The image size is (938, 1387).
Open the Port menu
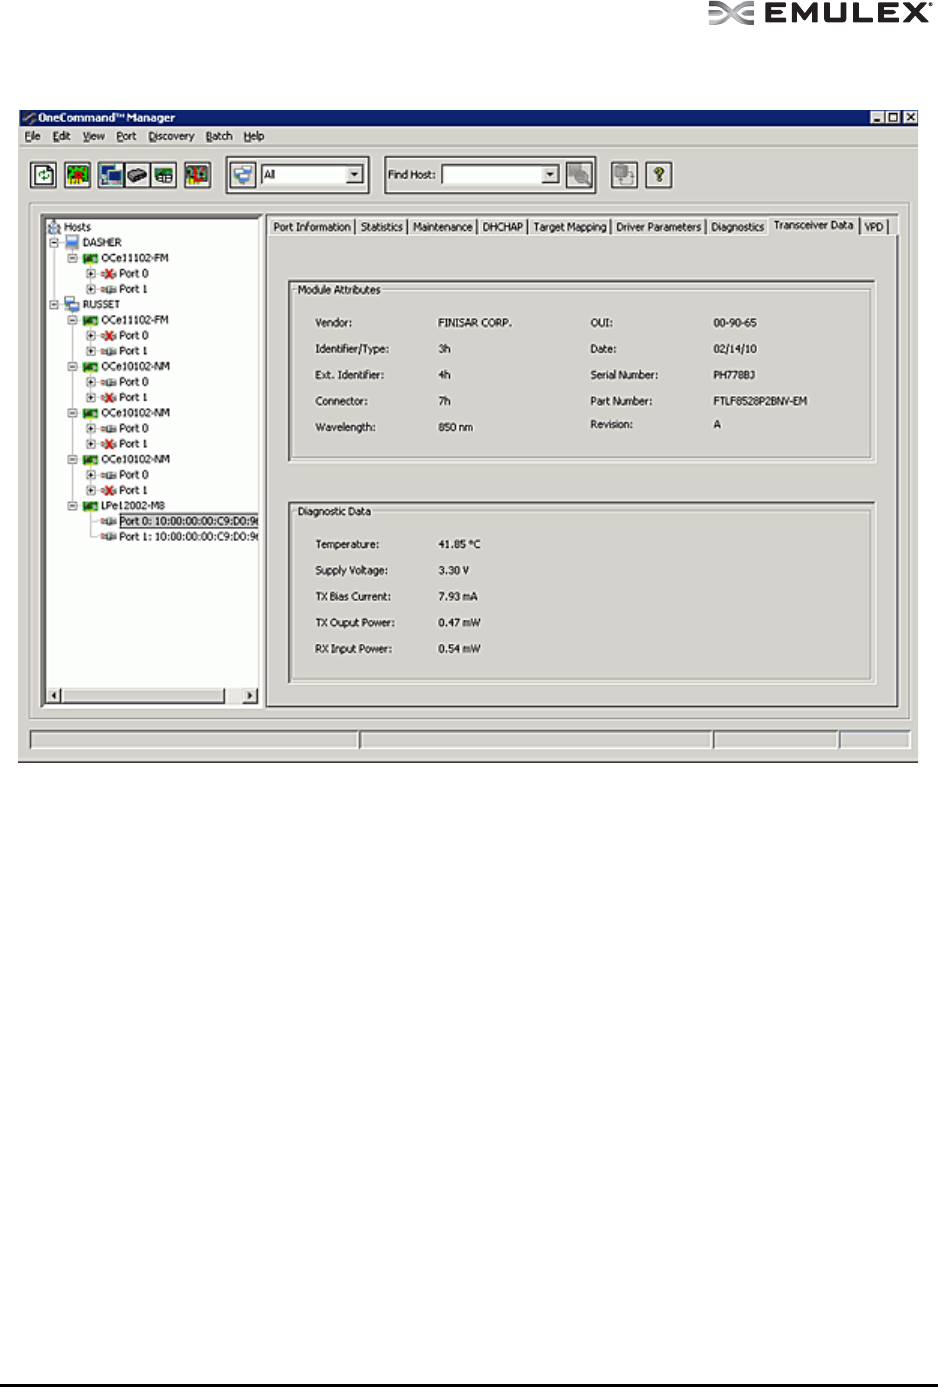tap(126, 136)
